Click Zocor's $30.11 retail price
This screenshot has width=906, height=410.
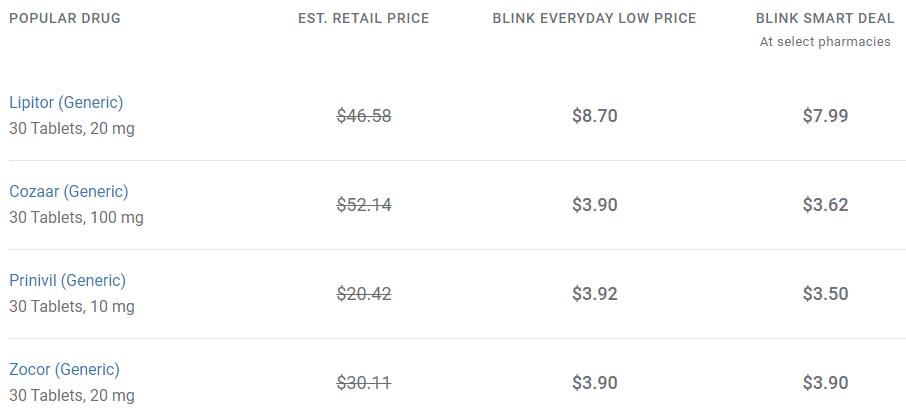click(364, 383)
